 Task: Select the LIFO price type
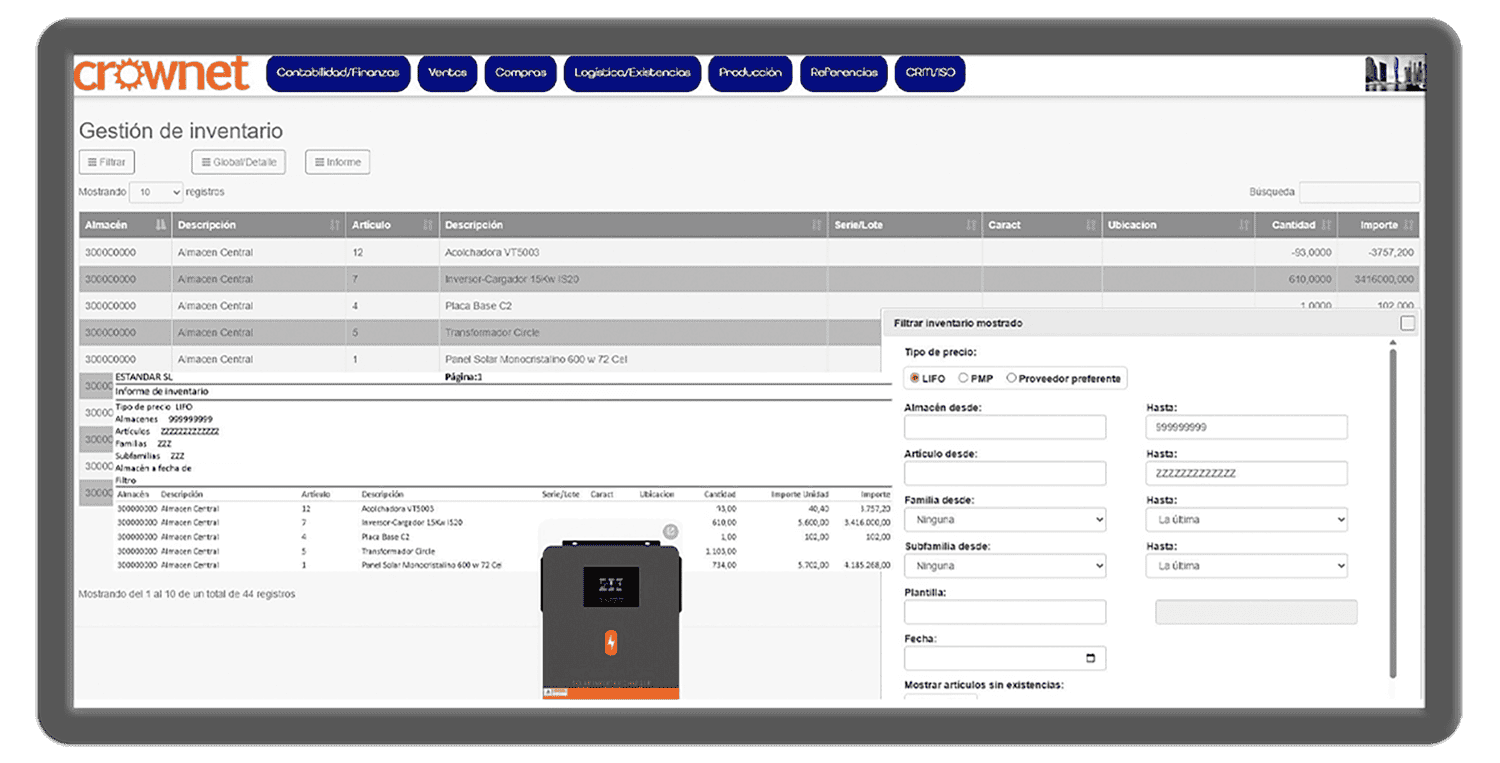point(915,378)
